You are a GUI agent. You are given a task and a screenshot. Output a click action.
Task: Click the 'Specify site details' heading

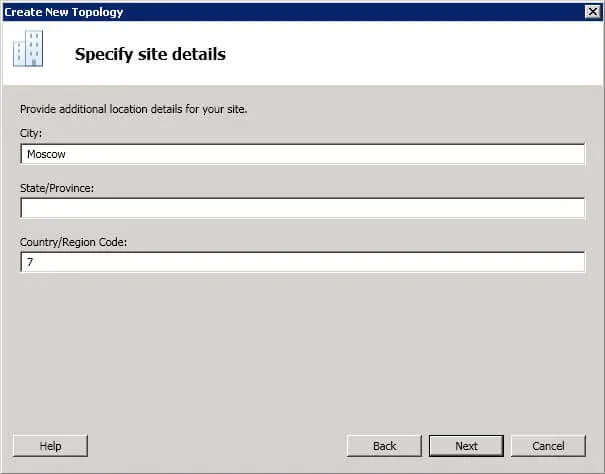[150, 54]
